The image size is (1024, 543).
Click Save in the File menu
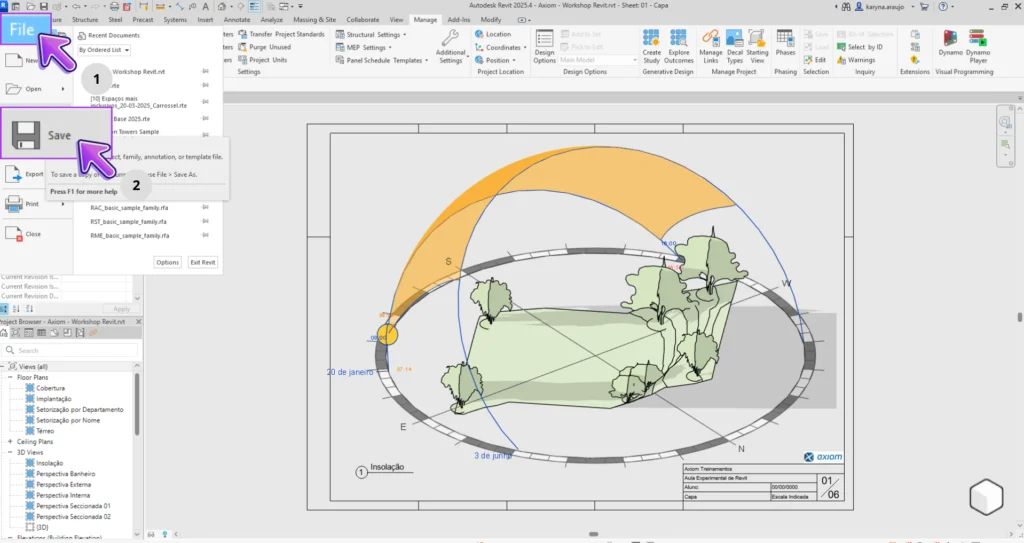click(x=56, y=134)
